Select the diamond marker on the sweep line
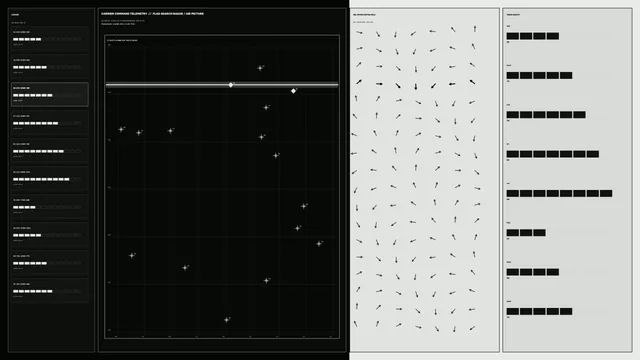640x360 pixels. pyautogui.click(x=231, y=85)
